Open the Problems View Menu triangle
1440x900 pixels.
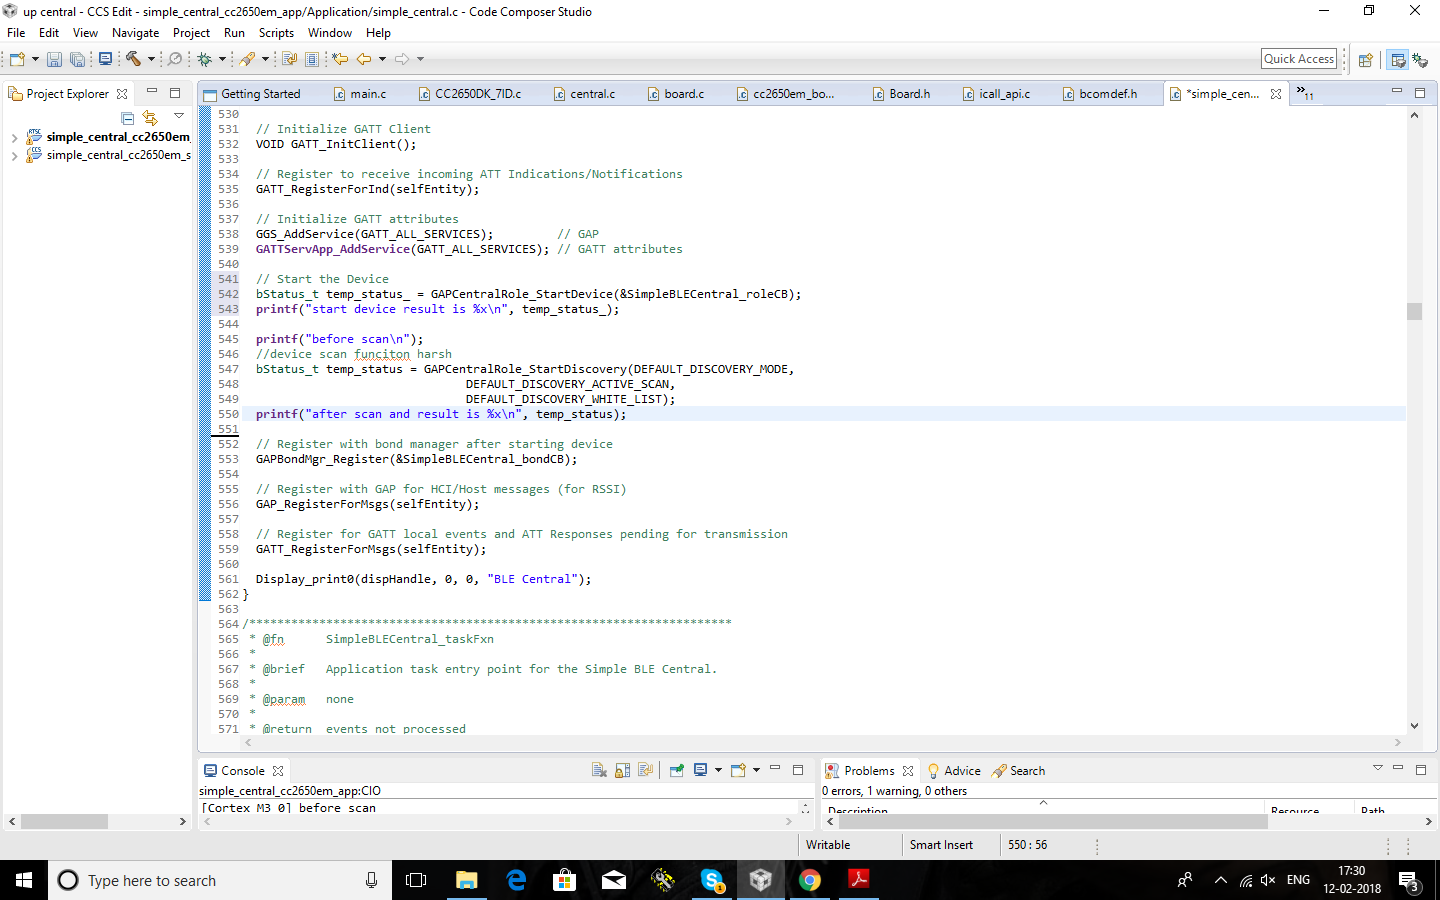point(1377,768)
